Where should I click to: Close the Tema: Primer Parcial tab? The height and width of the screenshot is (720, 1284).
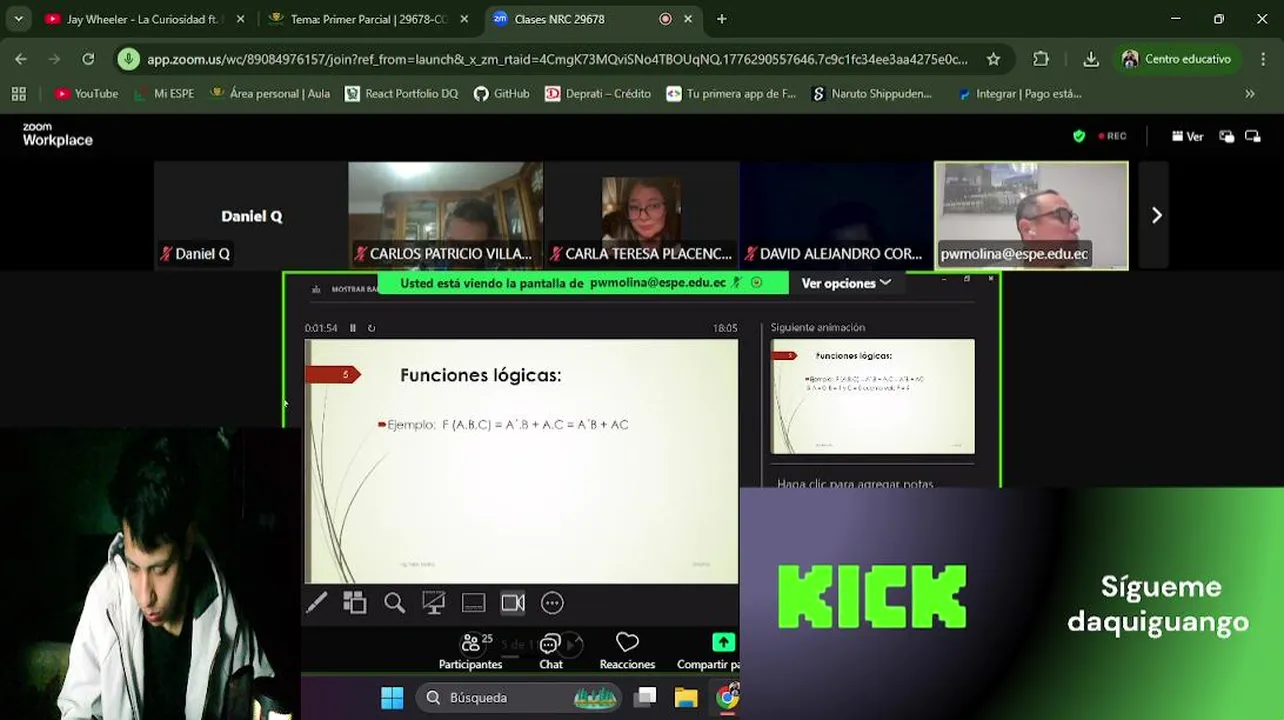(x=464, y=19)
